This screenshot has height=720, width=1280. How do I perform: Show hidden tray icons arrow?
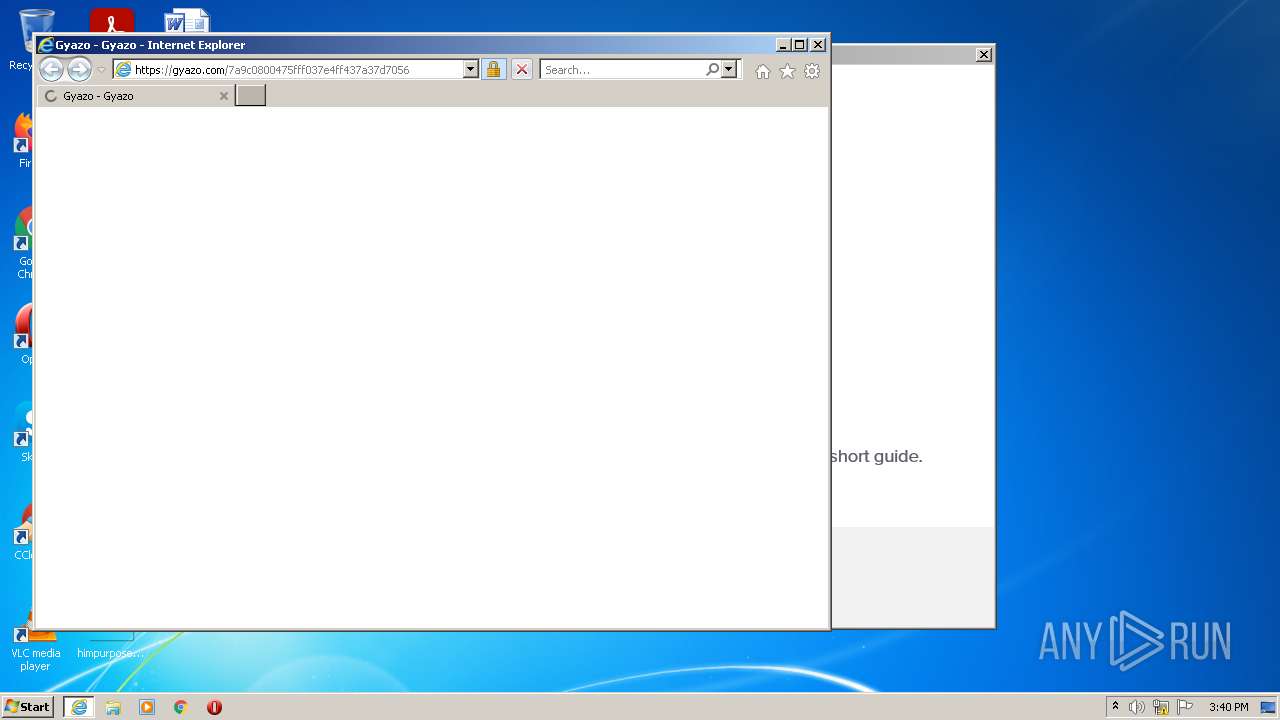click(1115, 707)
